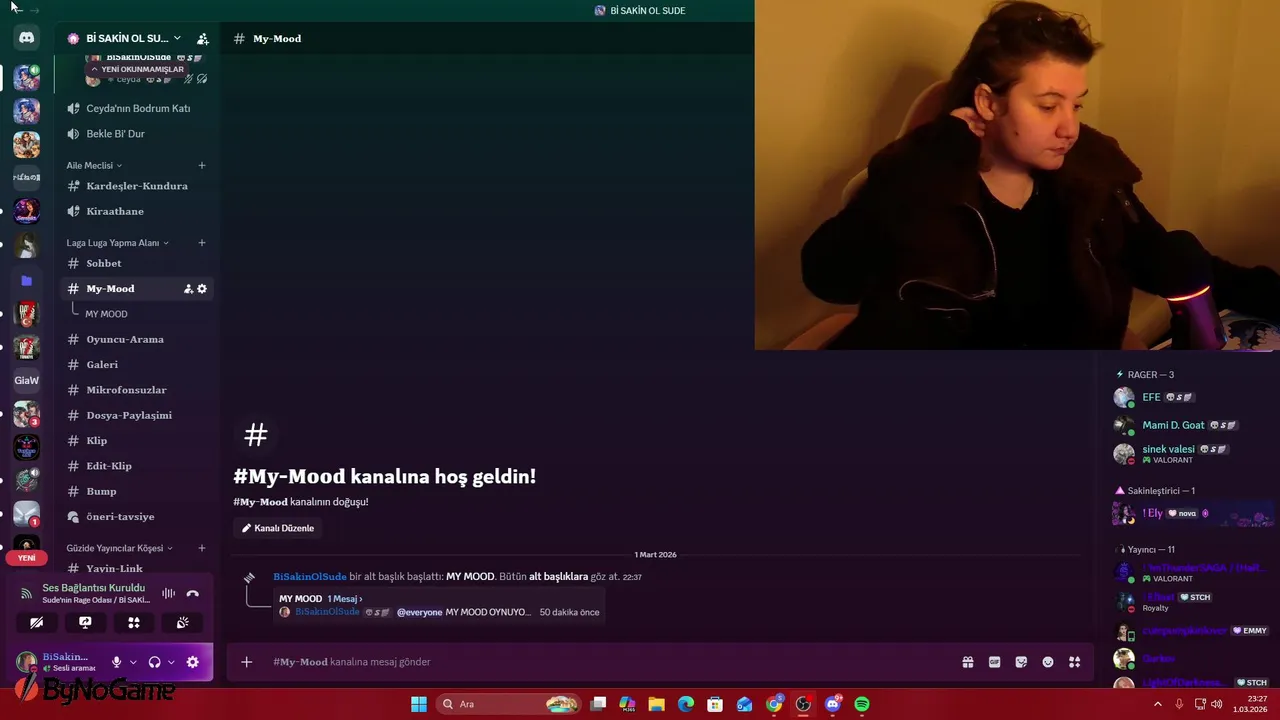
Task: Start screen sharing from the voice panel
Action: click(85, 622)
